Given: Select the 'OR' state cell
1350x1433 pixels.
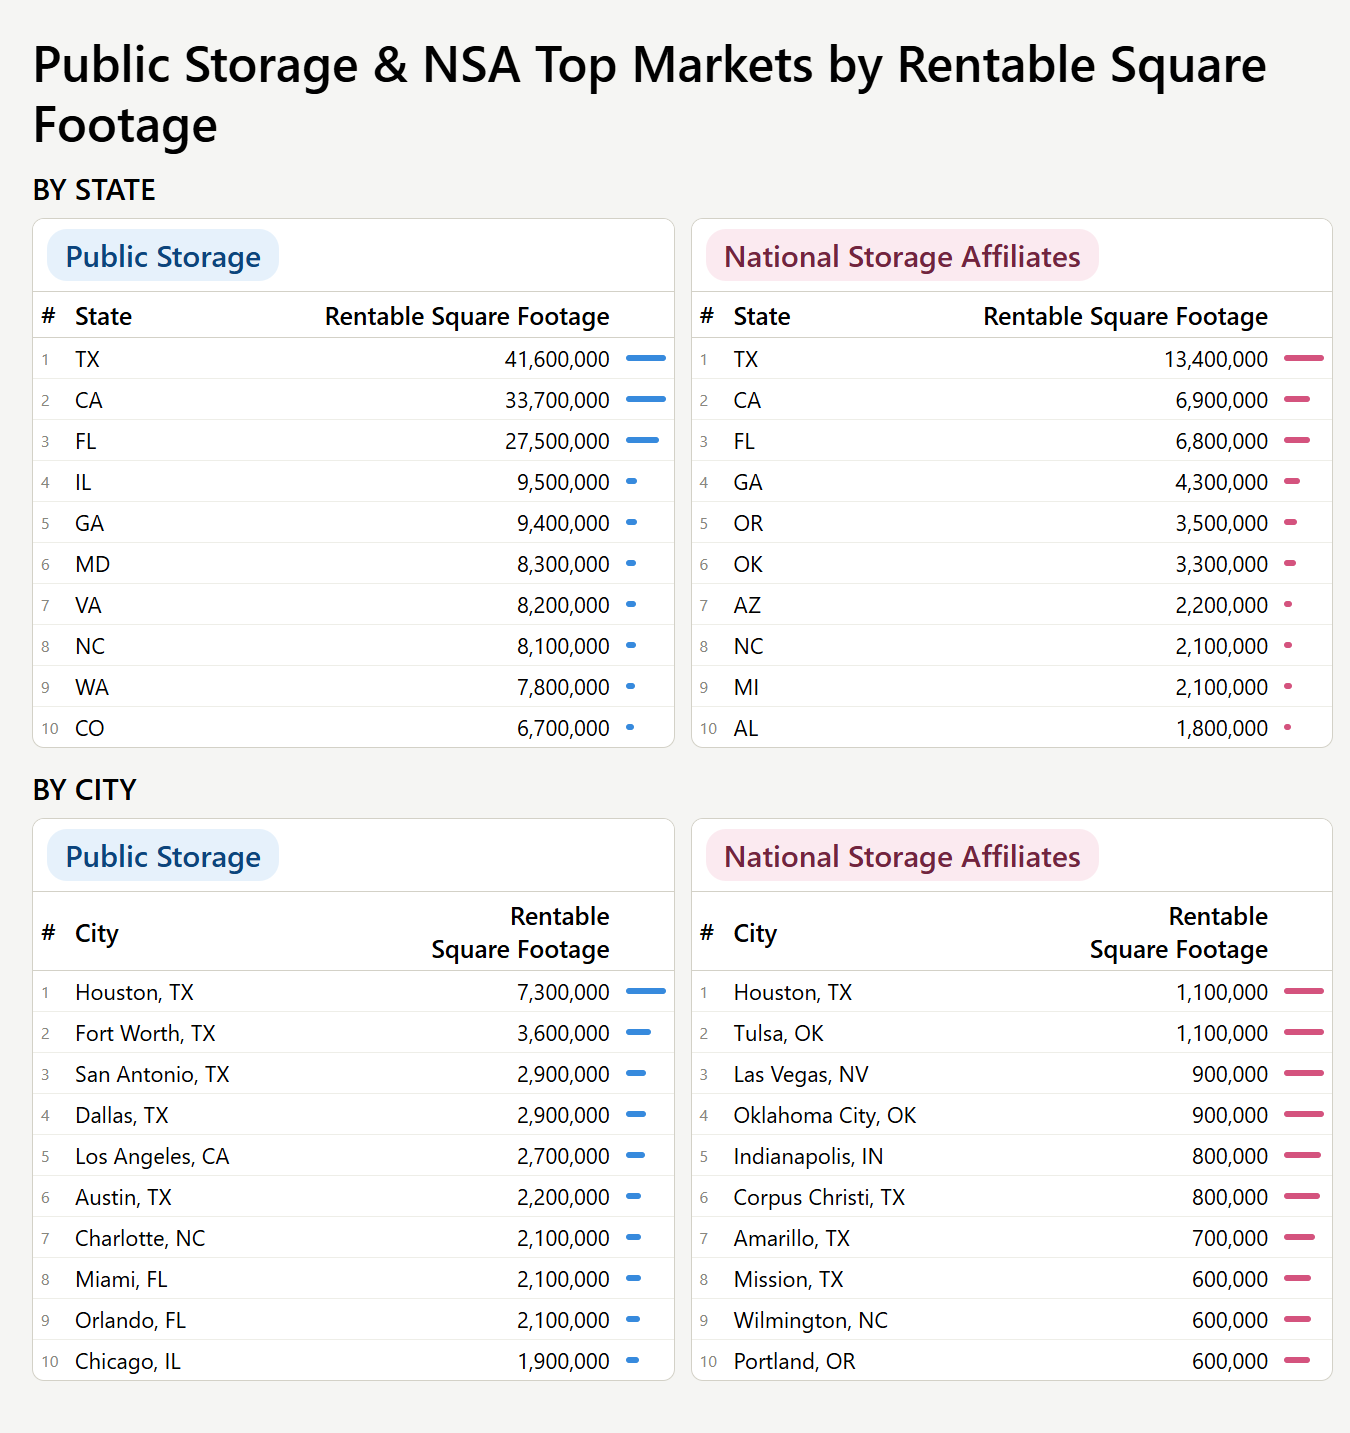Looking at the screenshot, I should pos(748,523).
